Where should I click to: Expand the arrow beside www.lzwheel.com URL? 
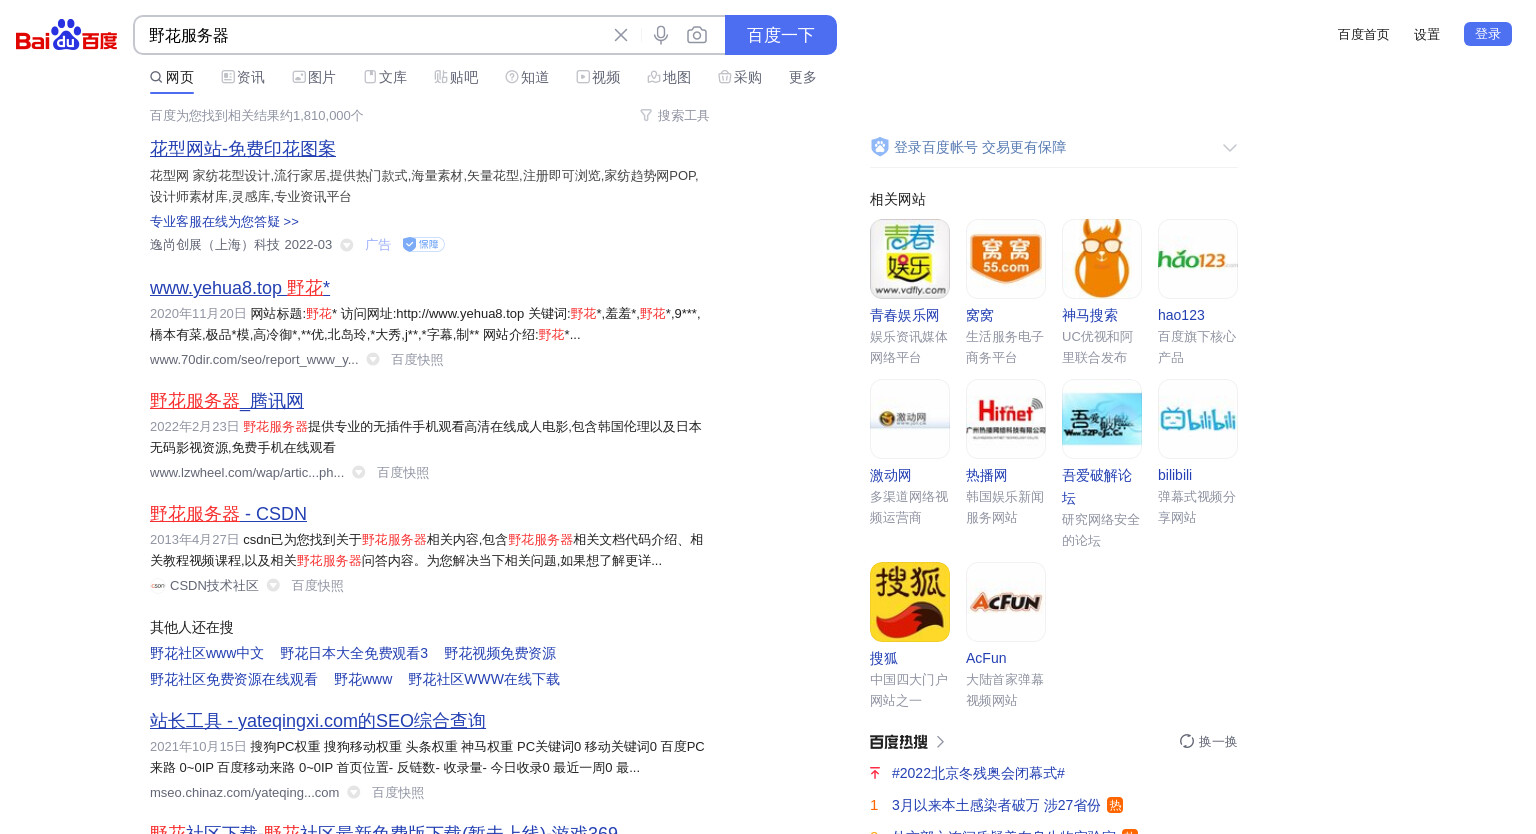coord(359,472)
